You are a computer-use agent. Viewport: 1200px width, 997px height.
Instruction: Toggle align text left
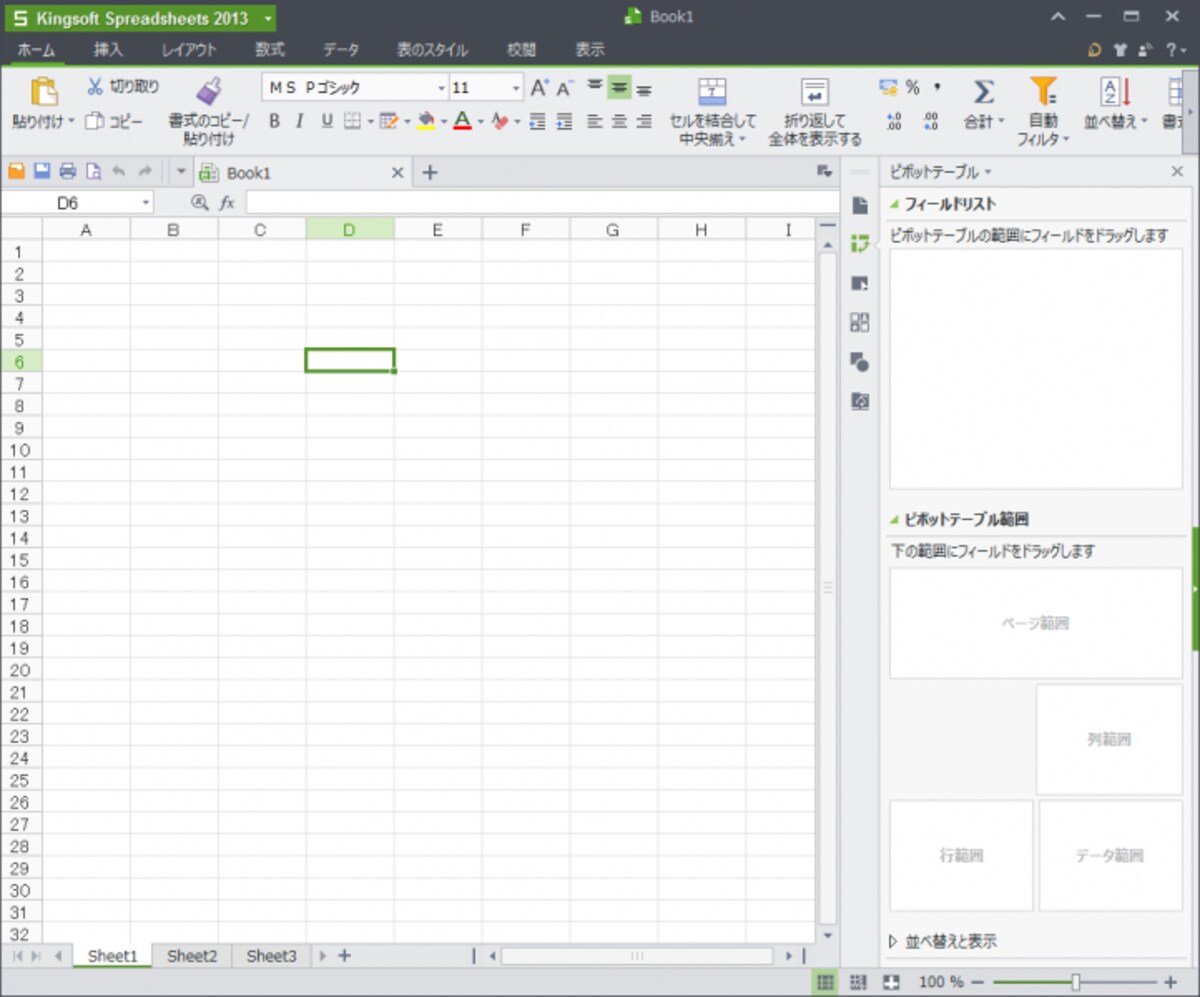click(594, 121)
